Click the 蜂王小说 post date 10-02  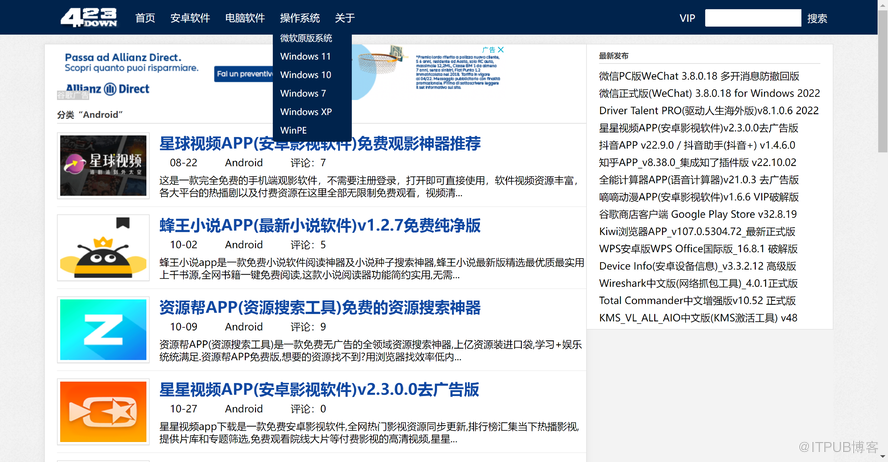[183, 245]
